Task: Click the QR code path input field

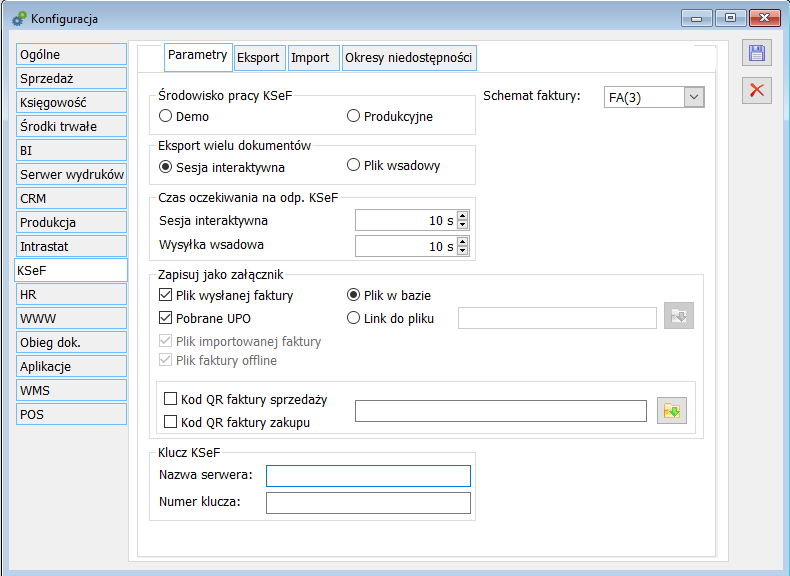Action: [501, 411]
